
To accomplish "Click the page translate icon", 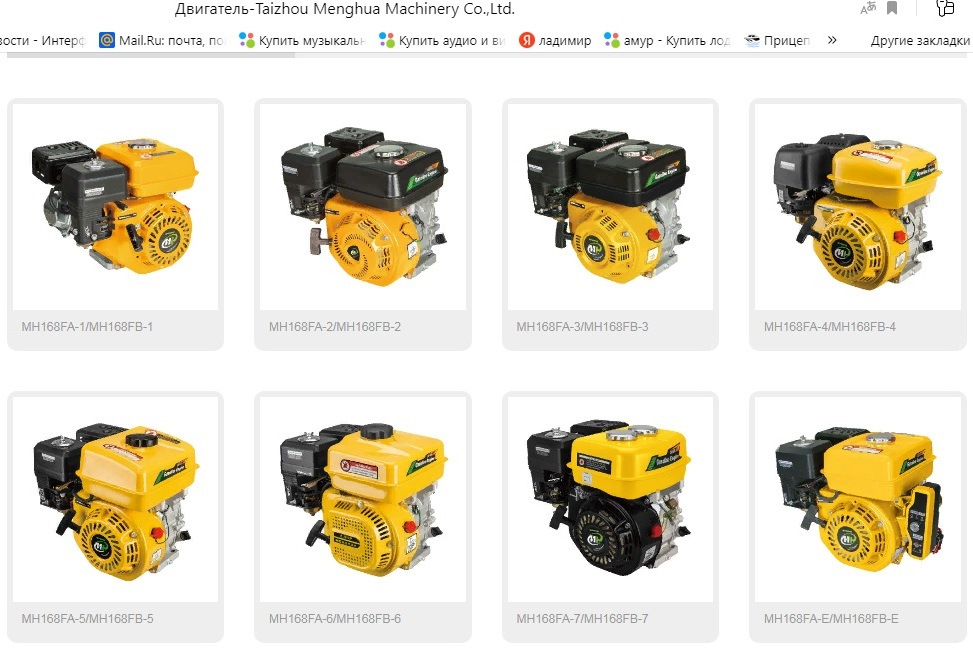I will click(x=868, y=8).
